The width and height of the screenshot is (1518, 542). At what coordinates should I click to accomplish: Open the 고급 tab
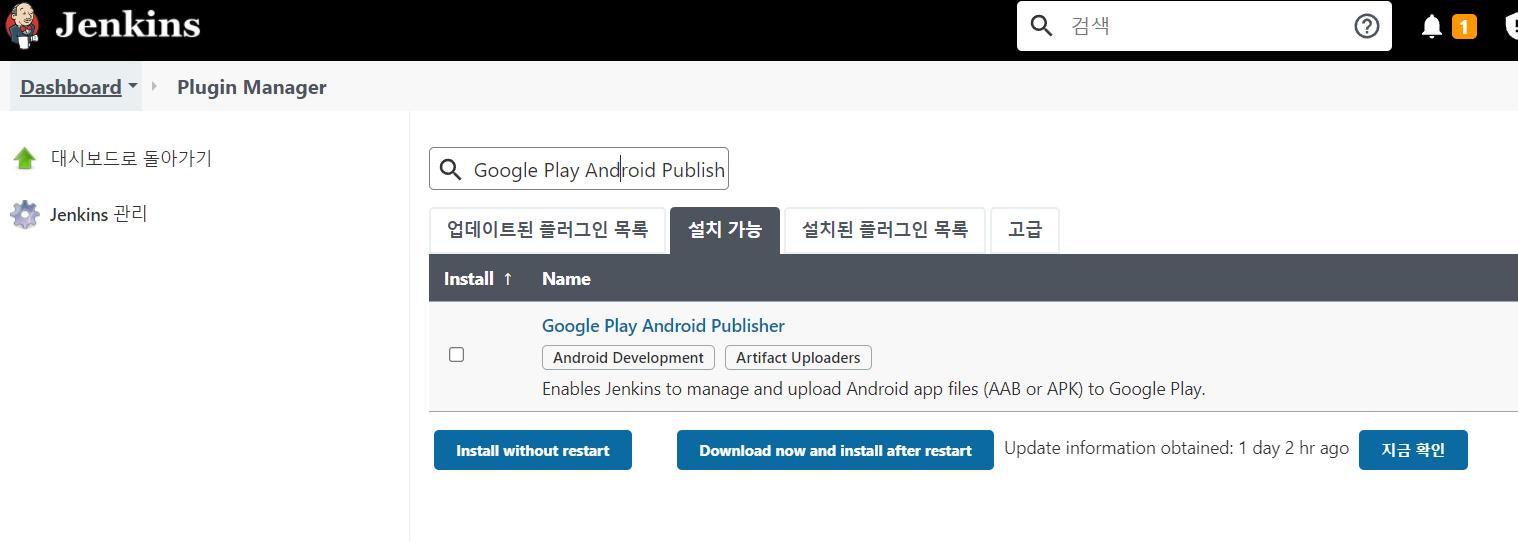point(1025,230)
